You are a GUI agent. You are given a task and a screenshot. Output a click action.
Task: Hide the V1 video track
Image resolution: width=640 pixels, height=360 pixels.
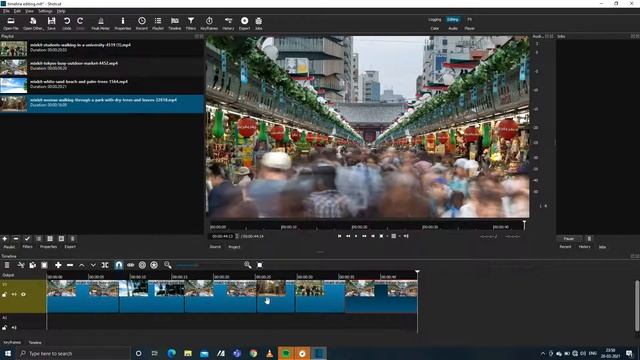pyautogui.click(x=23, y=294)
